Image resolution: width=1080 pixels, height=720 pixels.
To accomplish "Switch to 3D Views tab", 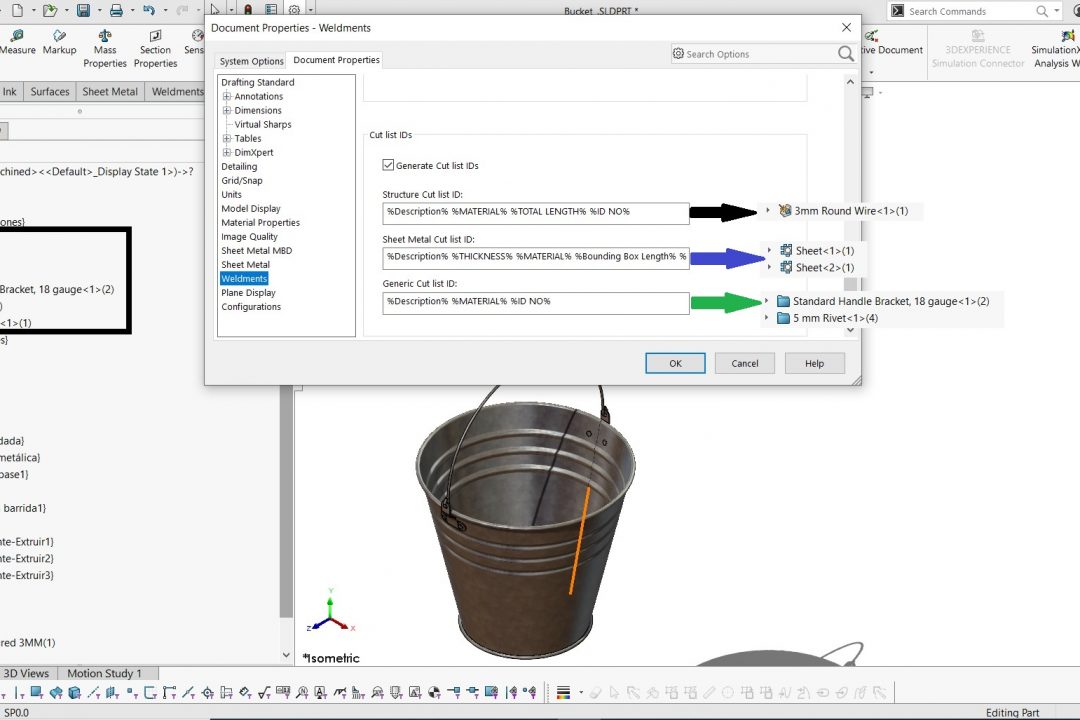I will pyautogui.click(x=27, y=673).
